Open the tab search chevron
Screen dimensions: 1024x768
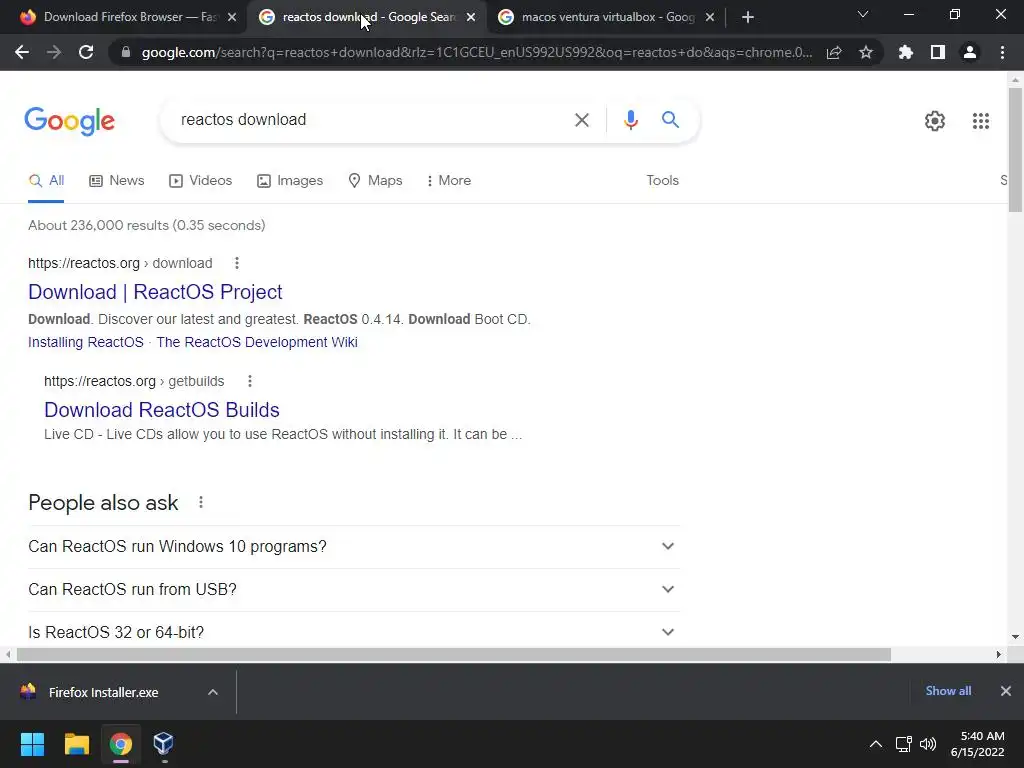click(x=863, y=14)
